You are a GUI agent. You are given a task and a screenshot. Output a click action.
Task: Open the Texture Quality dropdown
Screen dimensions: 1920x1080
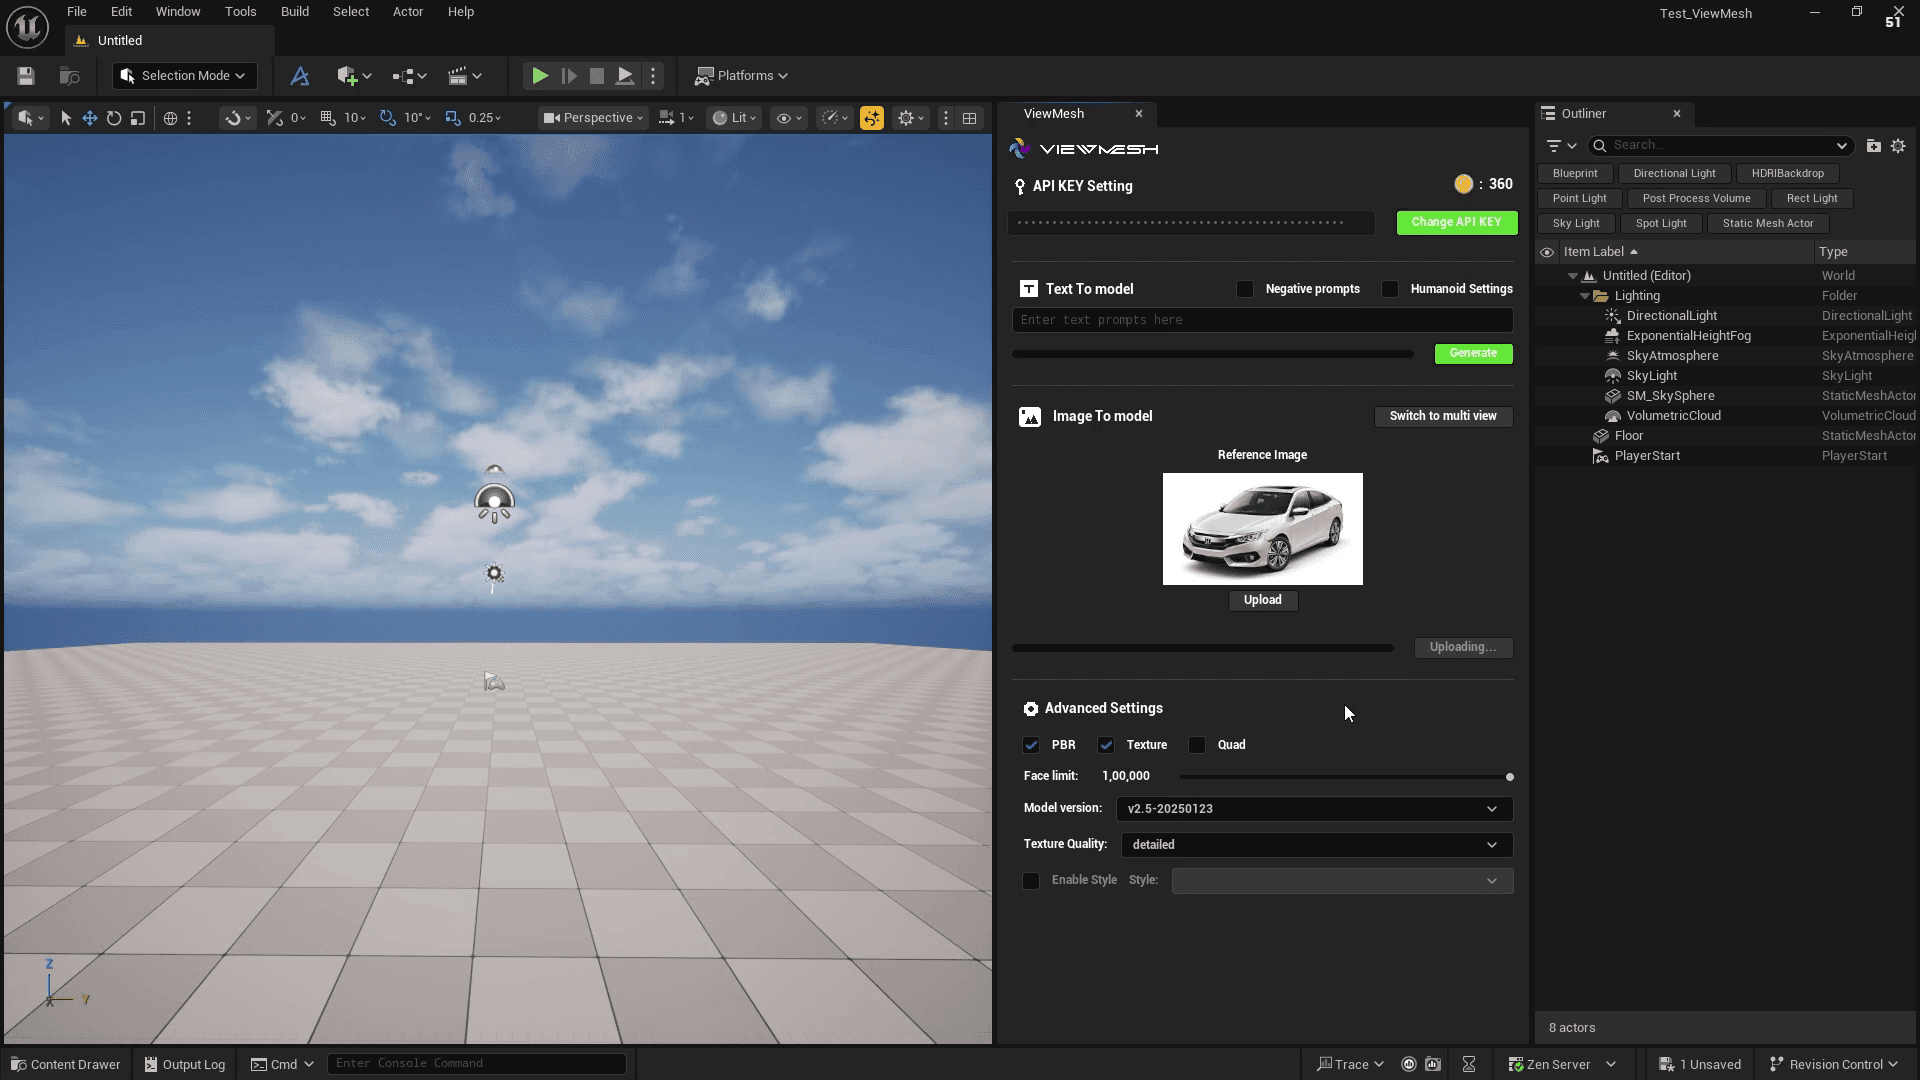pos(1316,845)
